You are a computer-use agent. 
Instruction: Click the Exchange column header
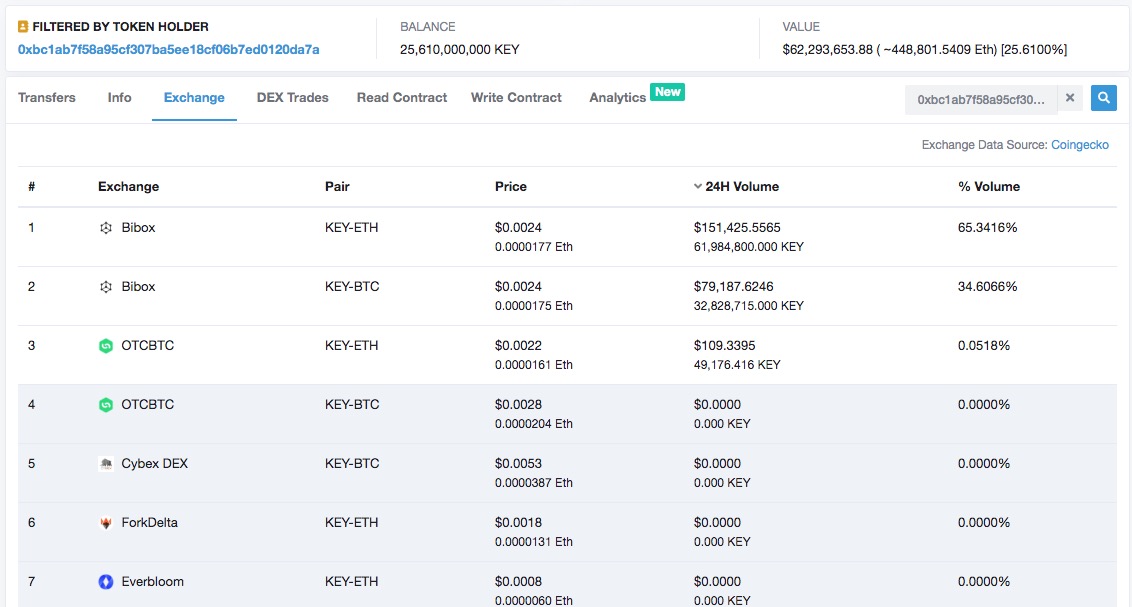click(129, 186)
